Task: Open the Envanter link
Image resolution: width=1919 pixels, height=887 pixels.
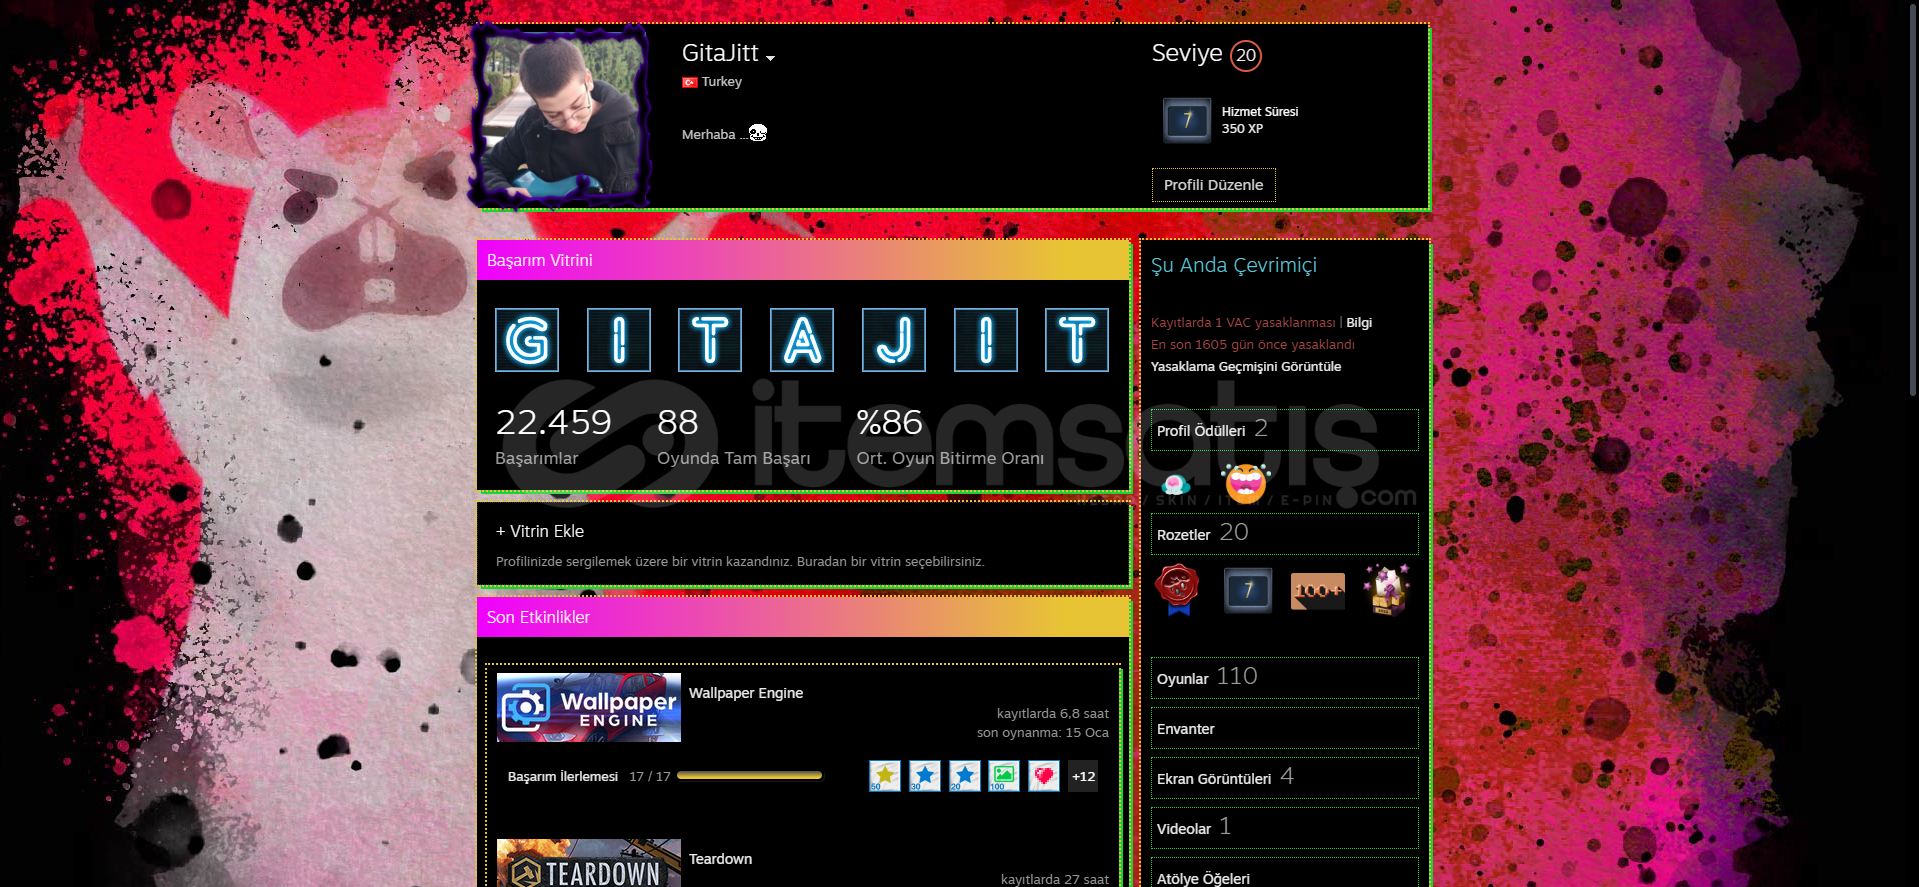Action: (x=1284, y=728)
